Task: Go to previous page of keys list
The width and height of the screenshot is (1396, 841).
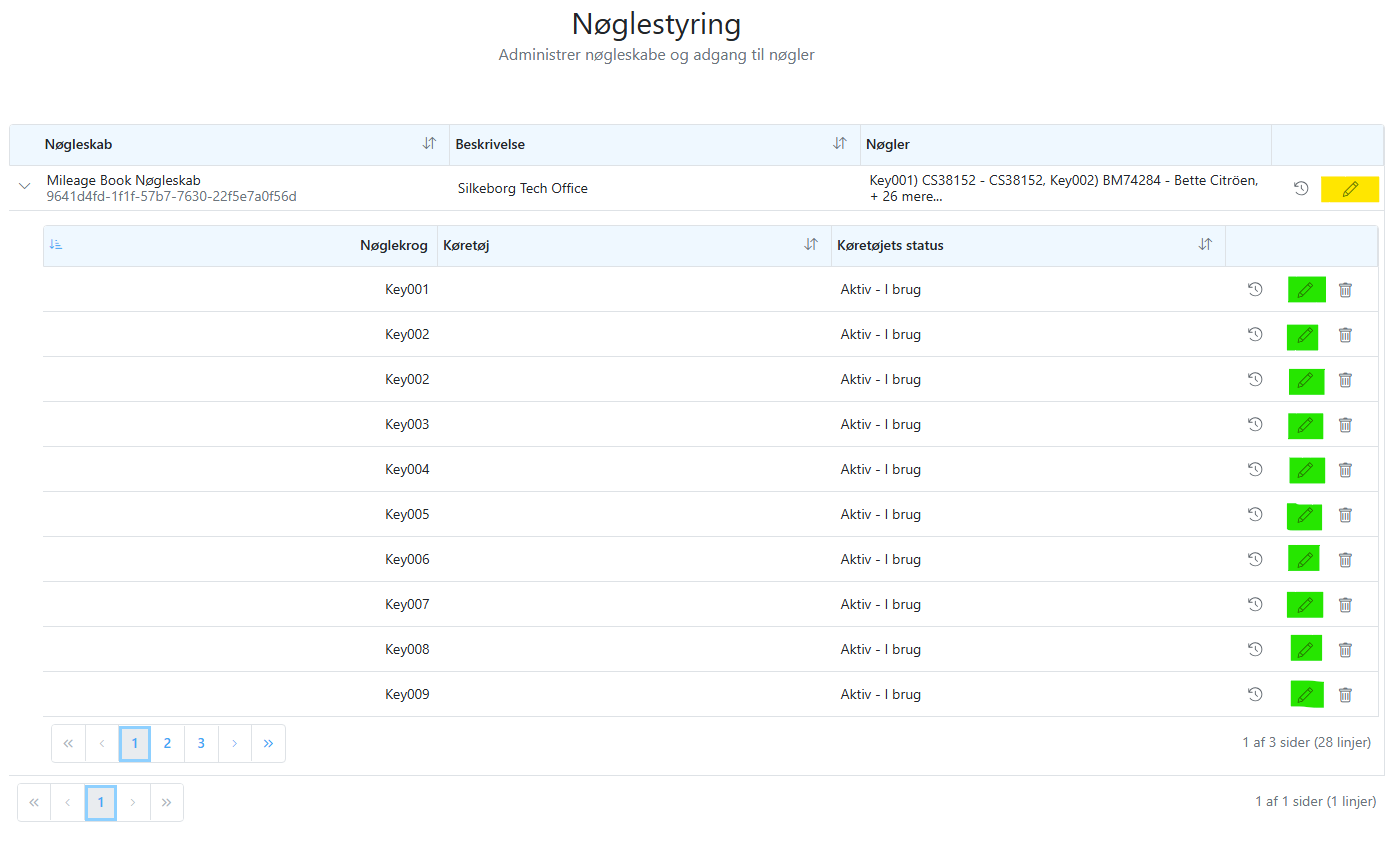Action: [102, 743]
